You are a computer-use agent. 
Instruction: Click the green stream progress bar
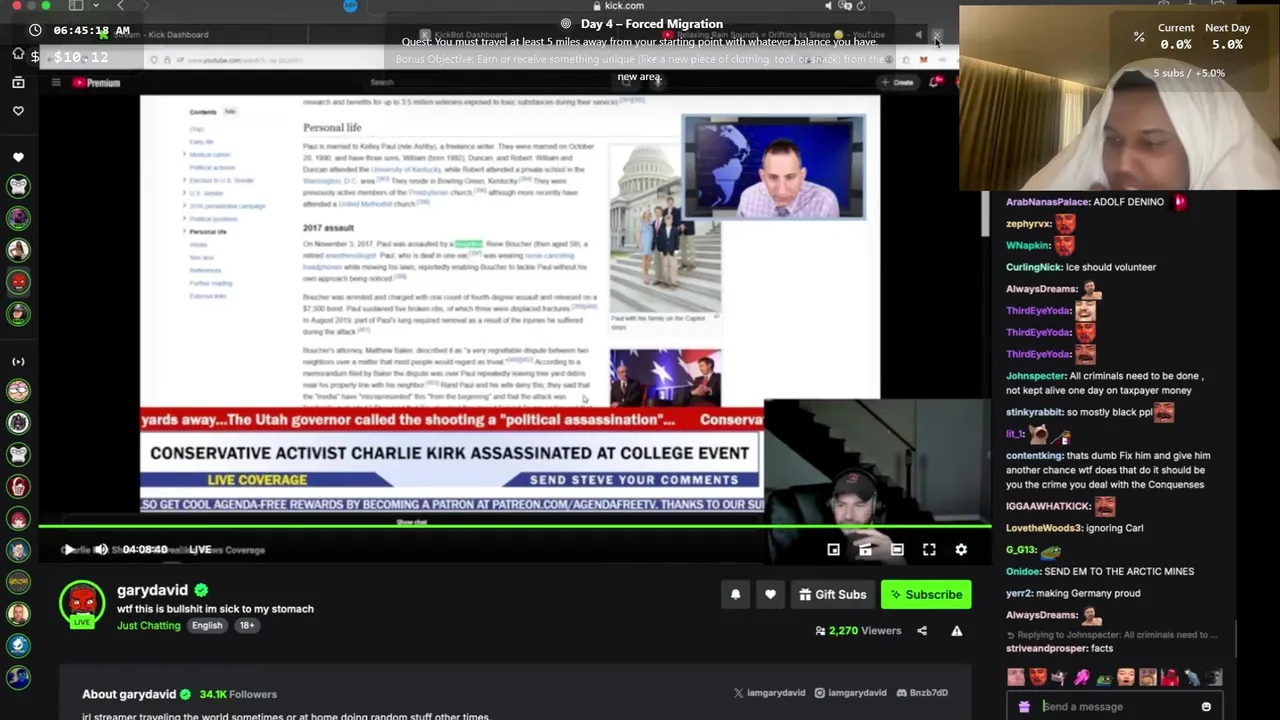click(x=515, y=526)
